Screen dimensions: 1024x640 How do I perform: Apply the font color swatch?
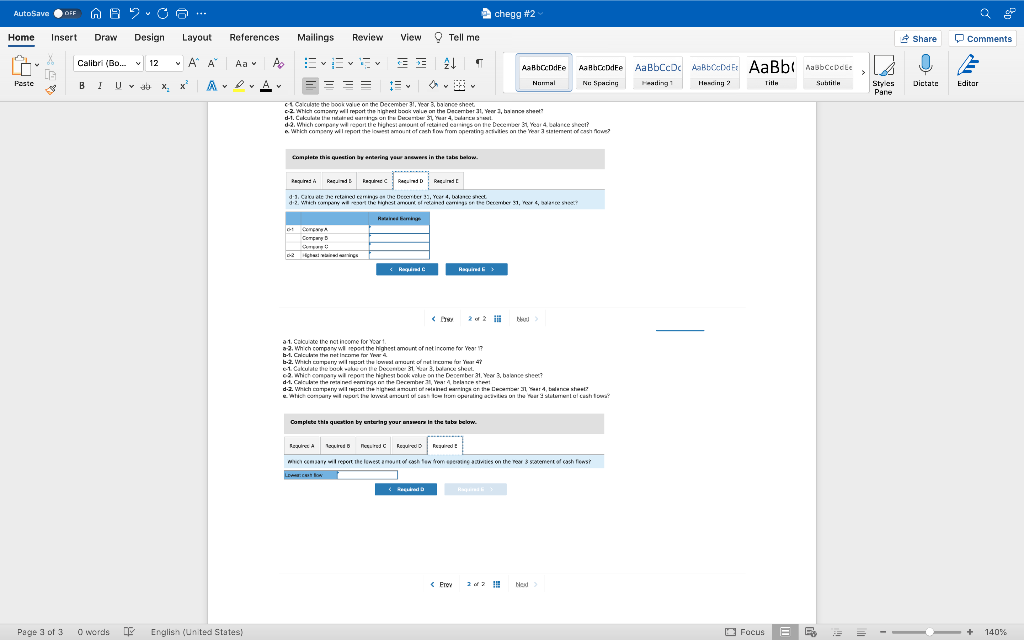pyautogui.click(x=266, y=86)
